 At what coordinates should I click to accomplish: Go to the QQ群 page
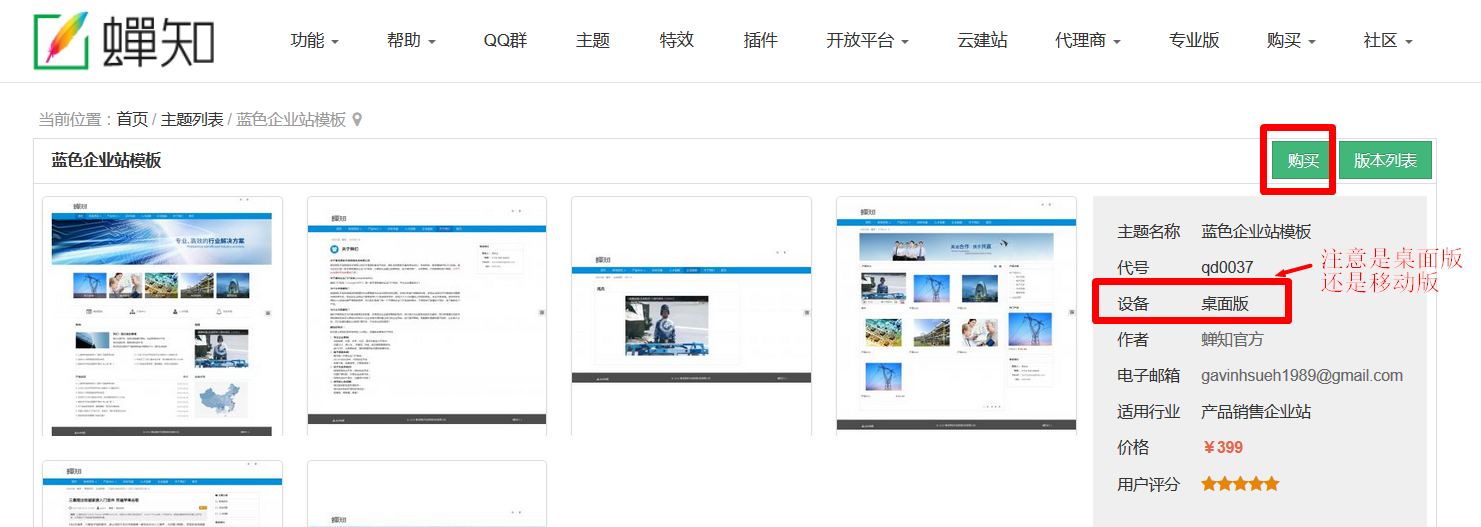tap(505, 41)
